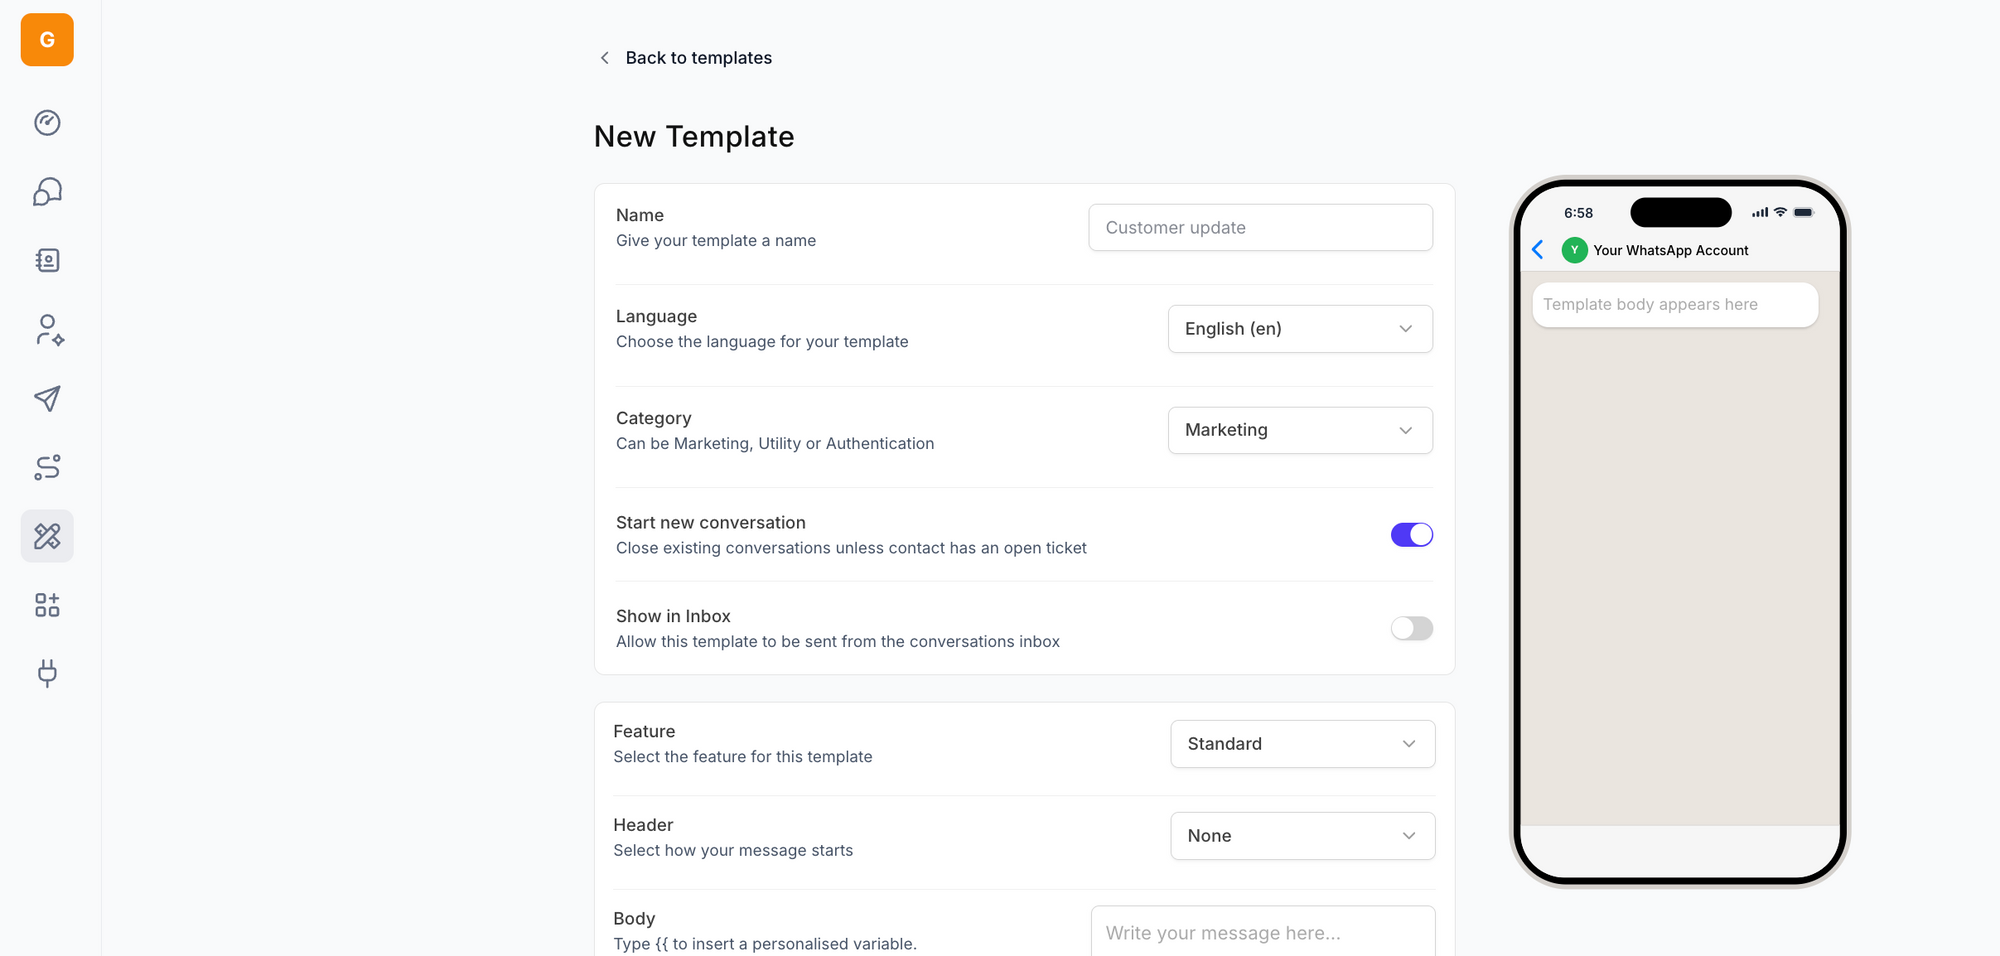Screen dimensions: 2000x956
Task: Open the workflow route icon in sidebar
Action: tap(47, 467)
